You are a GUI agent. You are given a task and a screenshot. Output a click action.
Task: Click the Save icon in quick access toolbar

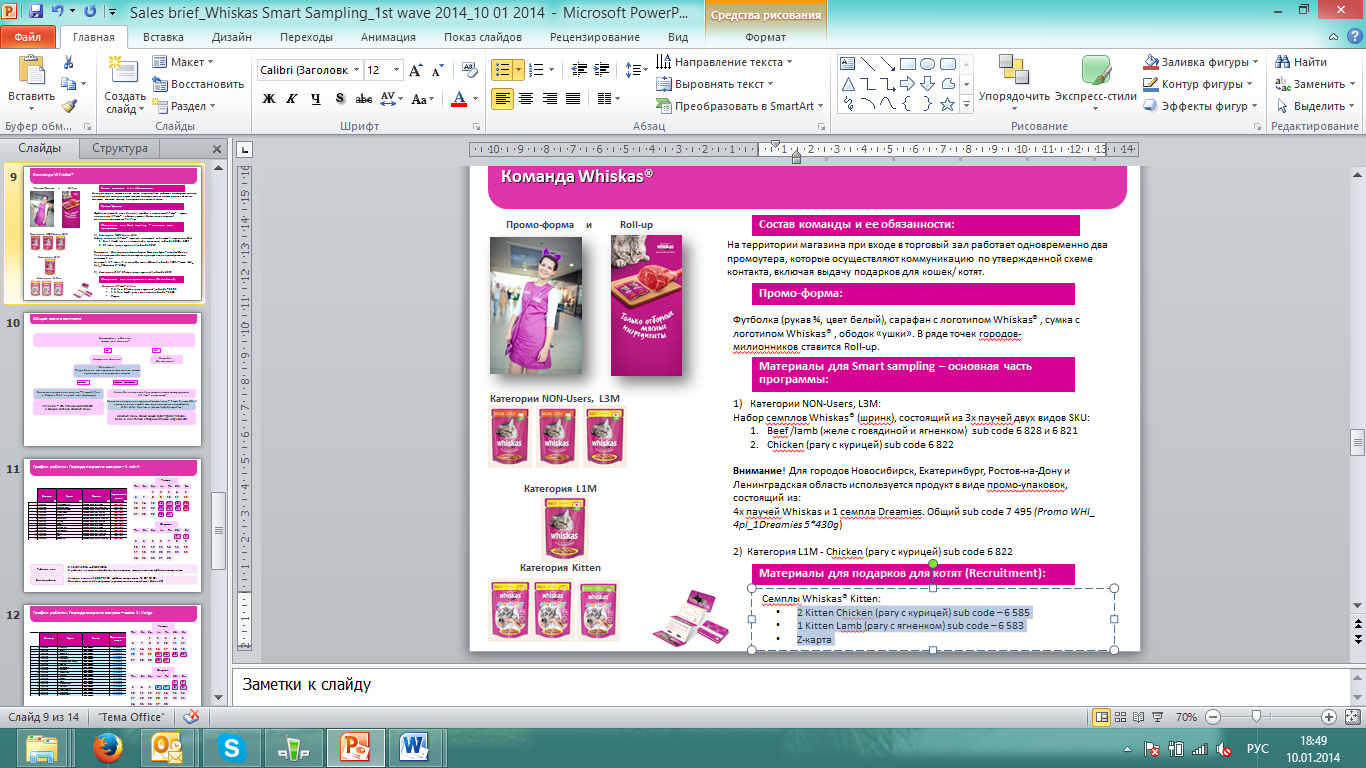(36, 13)
